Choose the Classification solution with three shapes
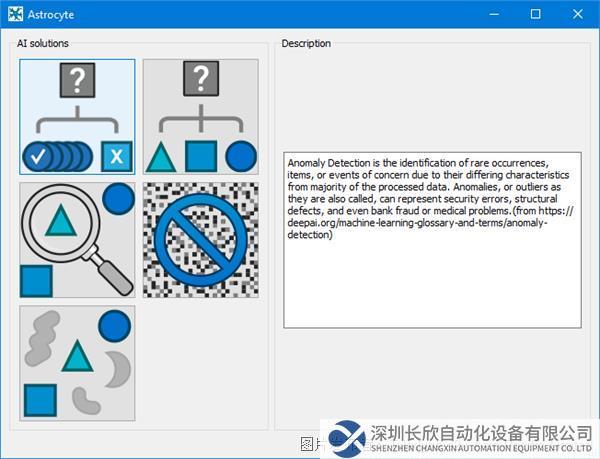This screenshot has height=459, width=600. [200, 117]
